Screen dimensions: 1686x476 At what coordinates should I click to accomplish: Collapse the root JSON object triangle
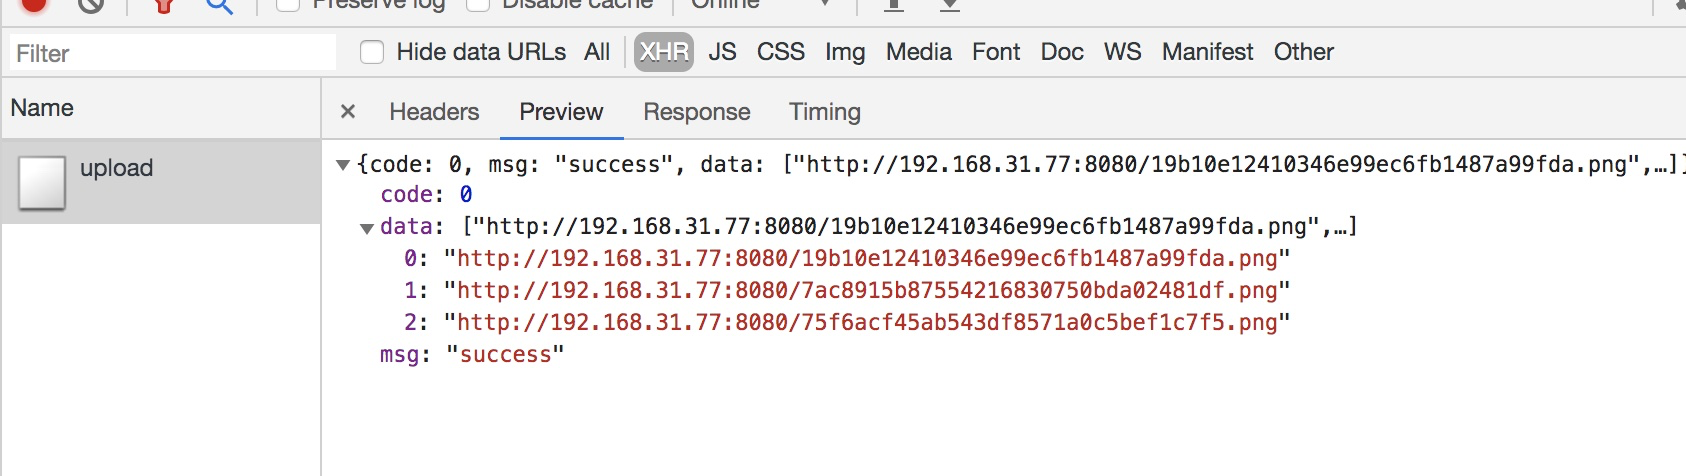343,165
